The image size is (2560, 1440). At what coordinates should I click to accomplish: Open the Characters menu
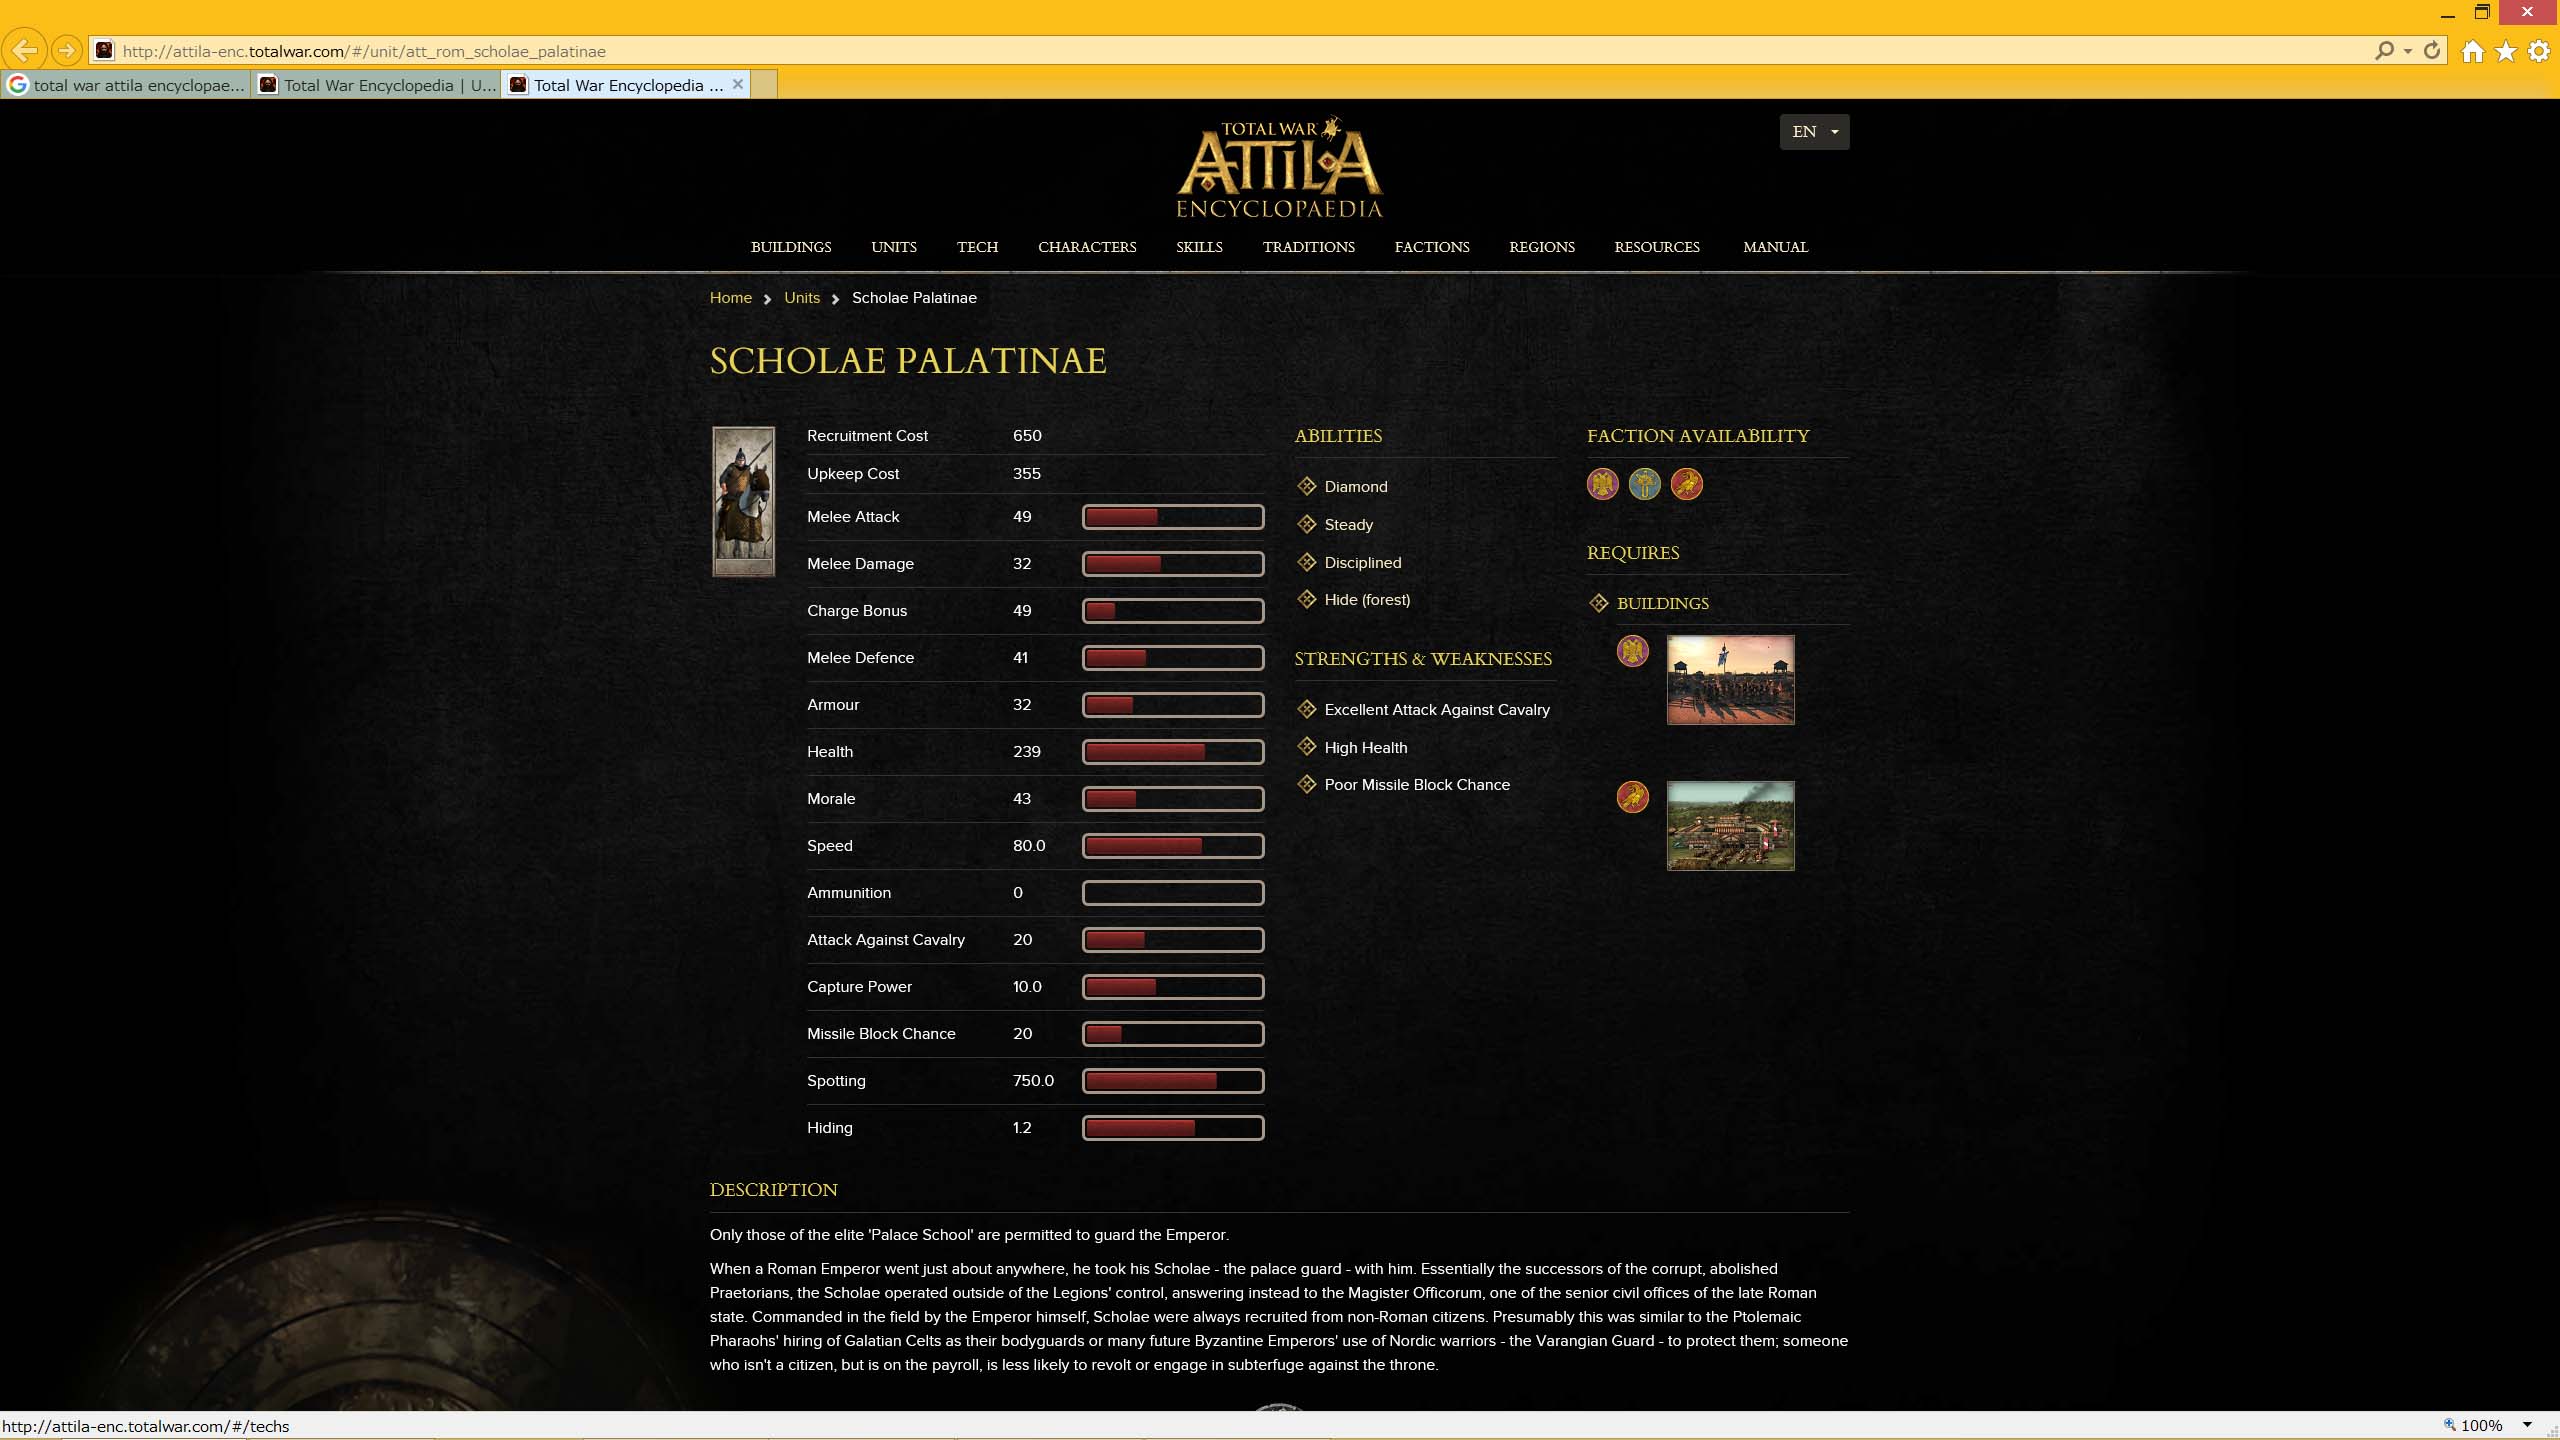(x=1087, y=247)
